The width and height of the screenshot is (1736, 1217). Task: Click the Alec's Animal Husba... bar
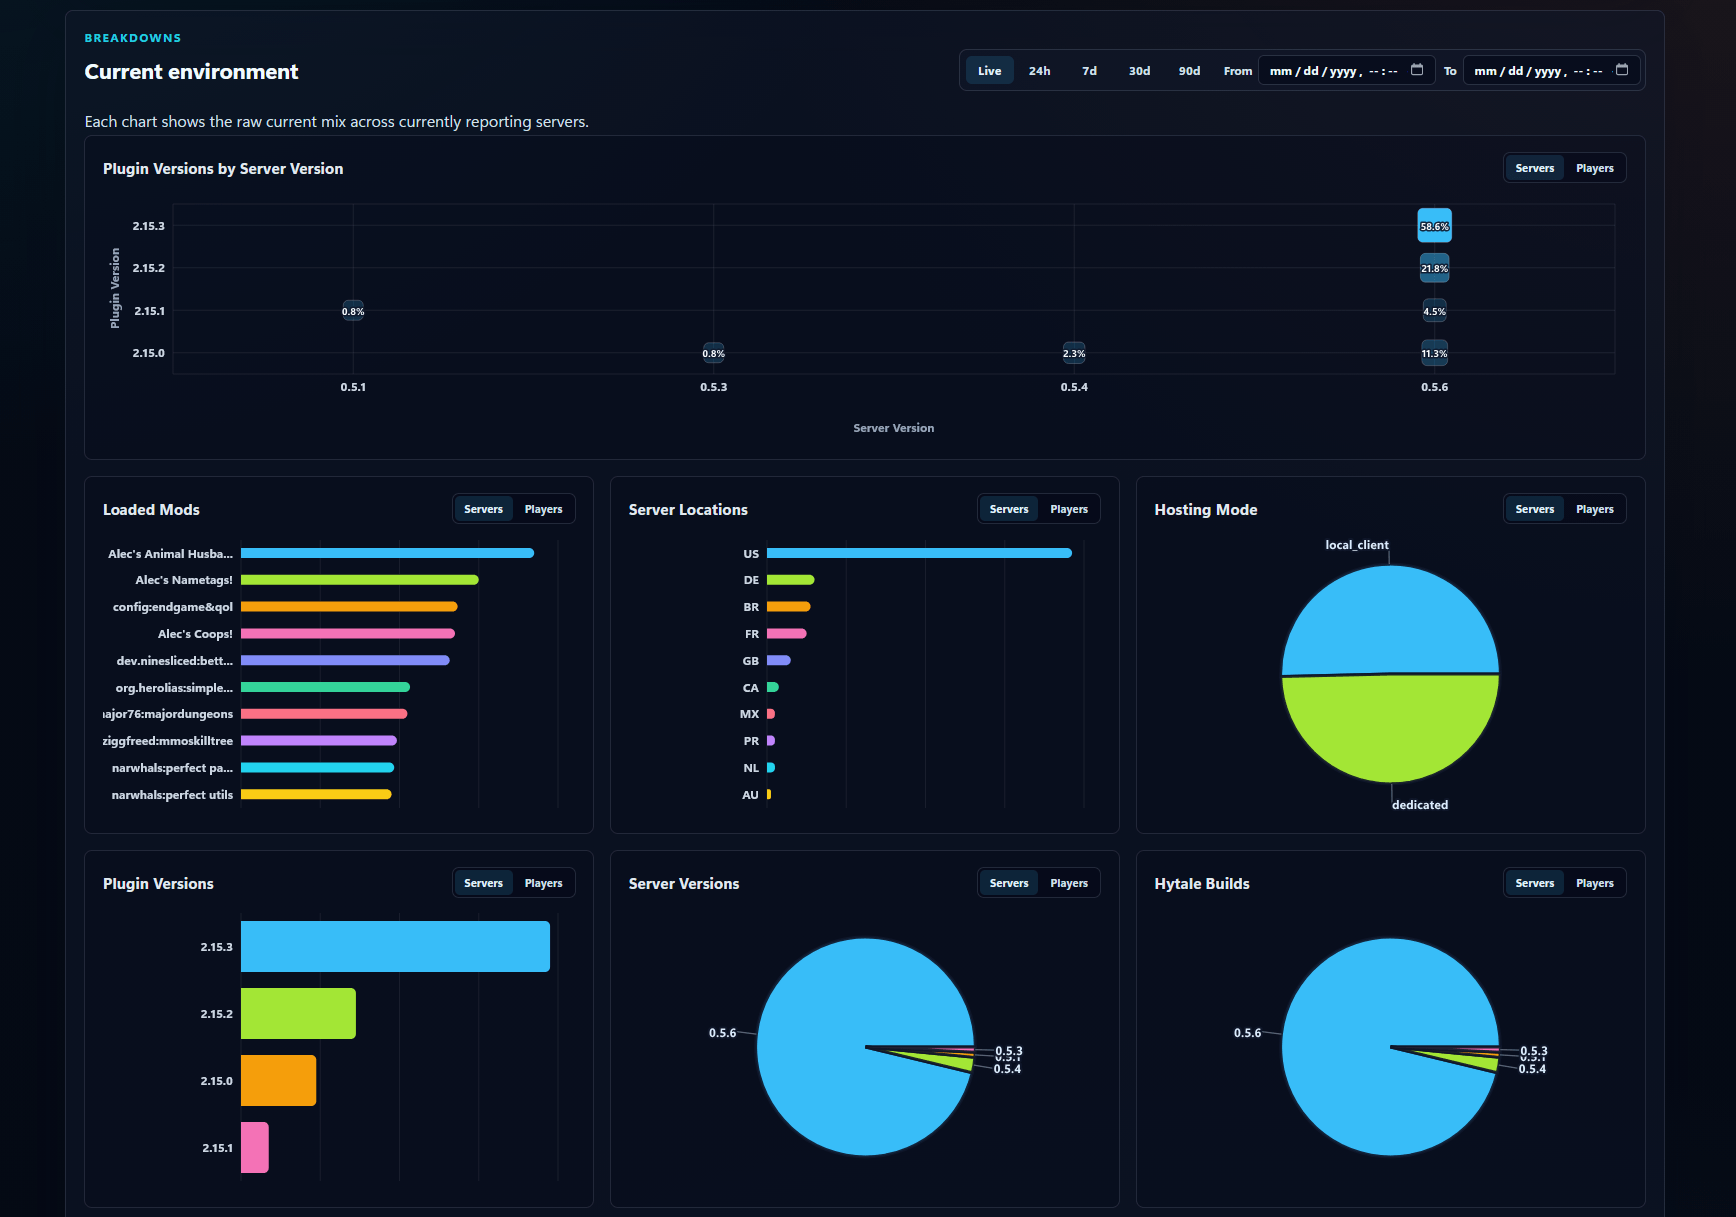click(387, 553)
